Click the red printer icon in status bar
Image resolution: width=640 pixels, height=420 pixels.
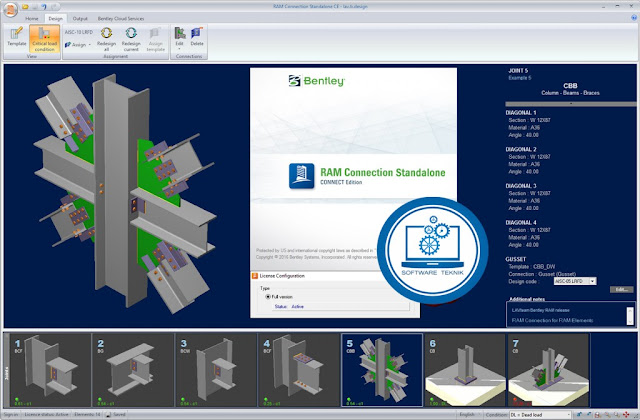tap(598, 415)
